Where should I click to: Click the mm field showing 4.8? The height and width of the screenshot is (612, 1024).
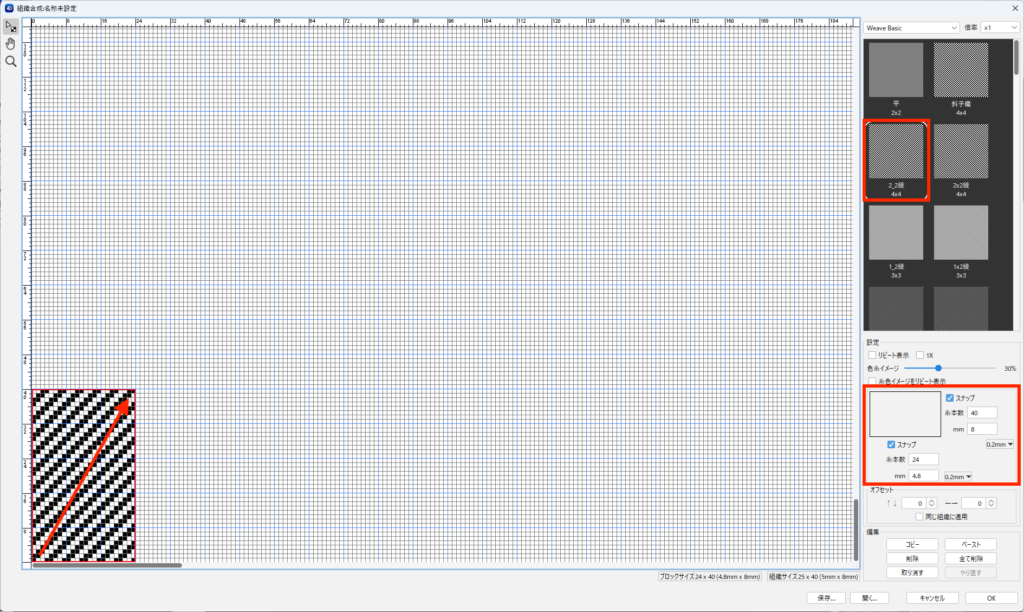click(923, 475)
